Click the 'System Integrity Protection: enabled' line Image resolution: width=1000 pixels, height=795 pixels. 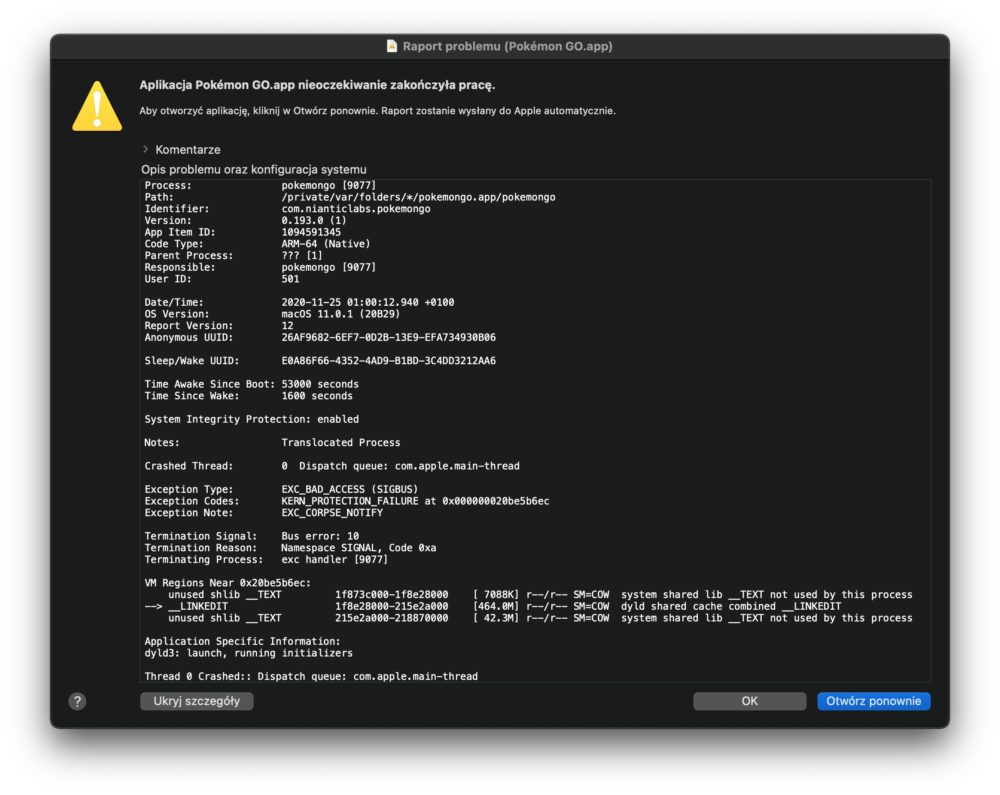[x=251, y=419]
